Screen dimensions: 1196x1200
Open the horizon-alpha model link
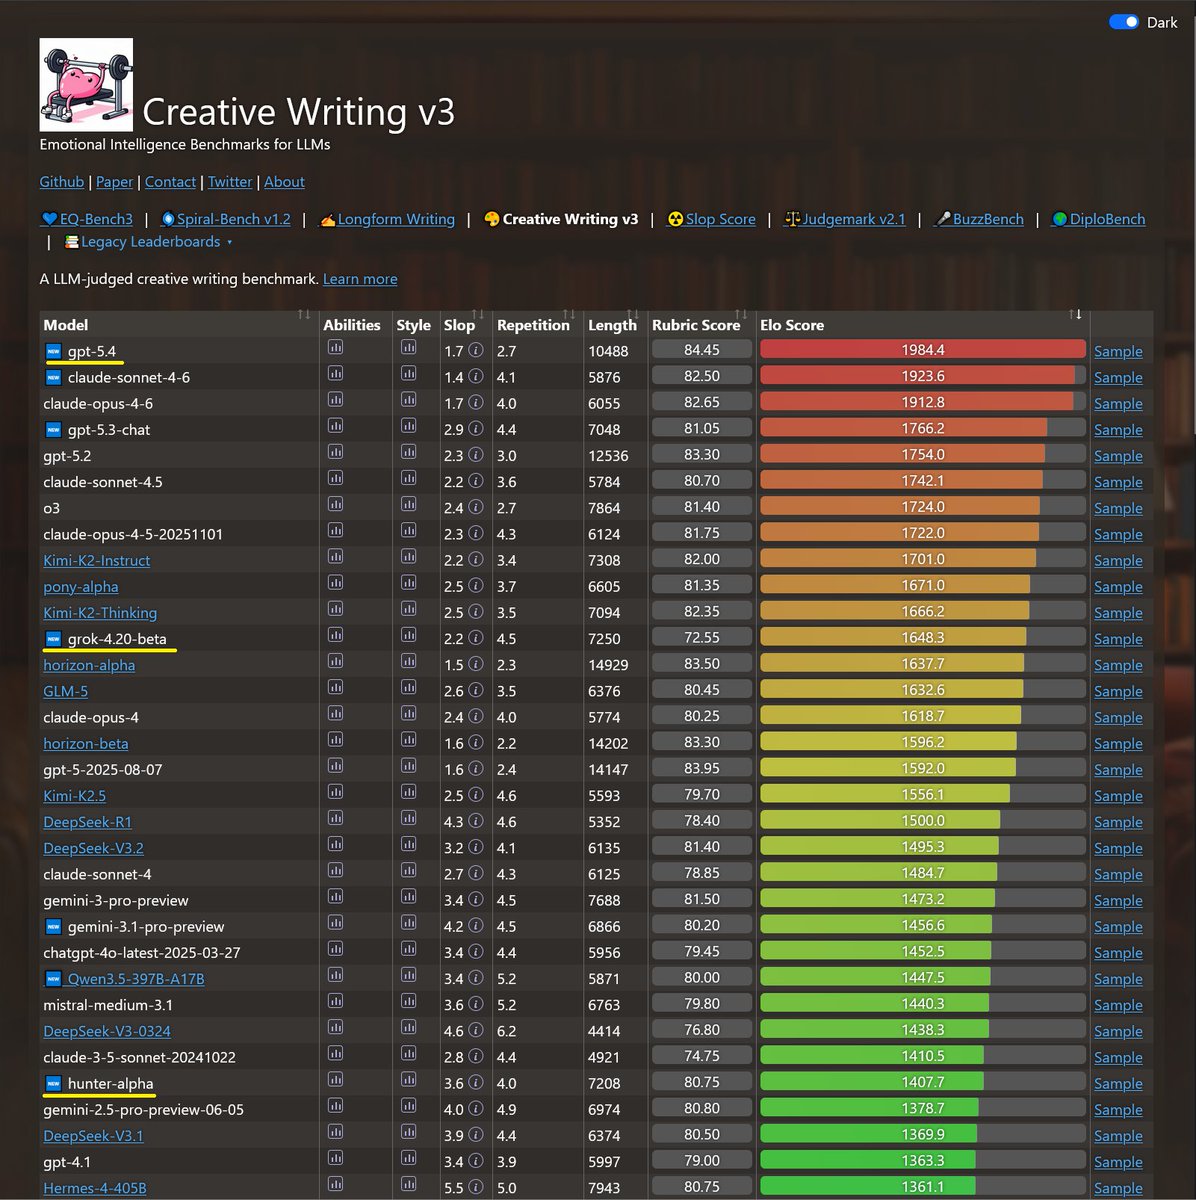click(x=89, y=665)
